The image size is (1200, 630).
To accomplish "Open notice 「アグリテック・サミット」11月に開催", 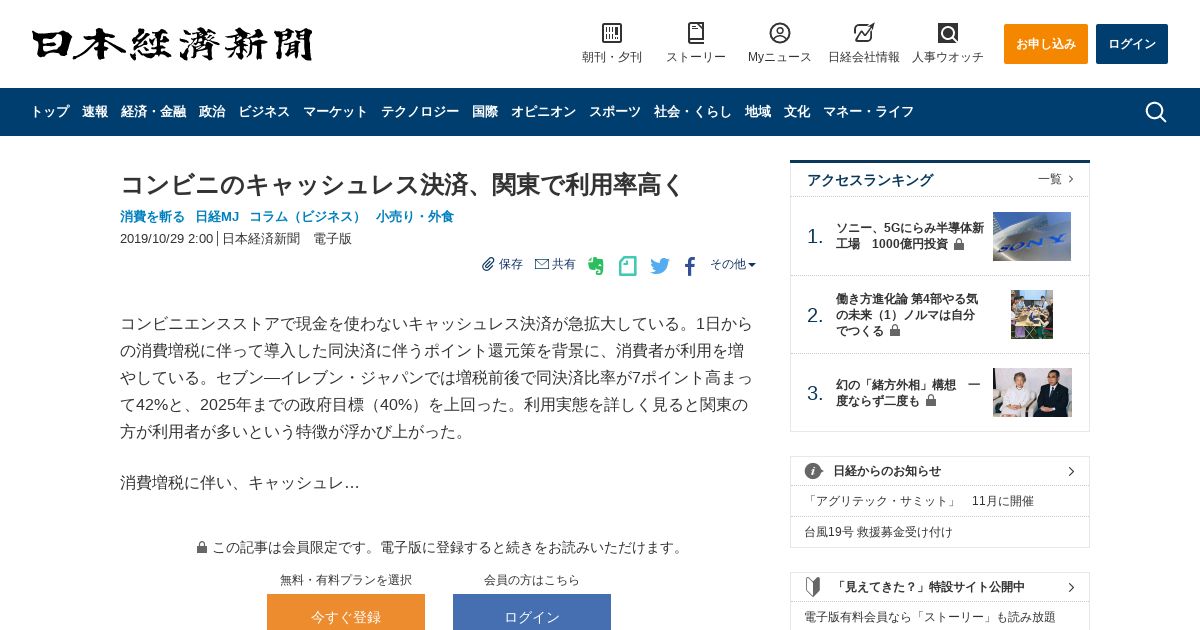I will click(919, 501).
